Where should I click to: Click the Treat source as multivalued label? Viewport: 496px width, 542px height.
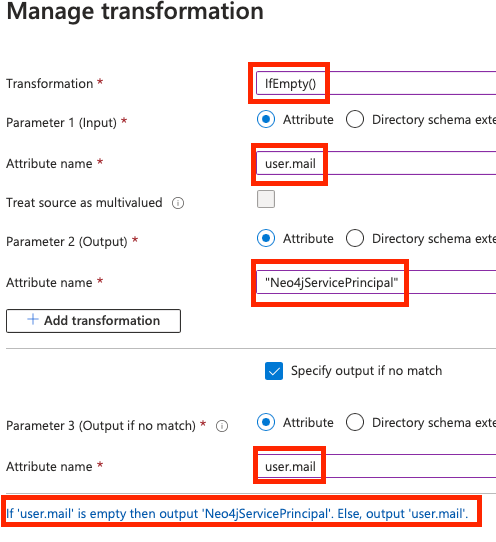coord(84,203)
